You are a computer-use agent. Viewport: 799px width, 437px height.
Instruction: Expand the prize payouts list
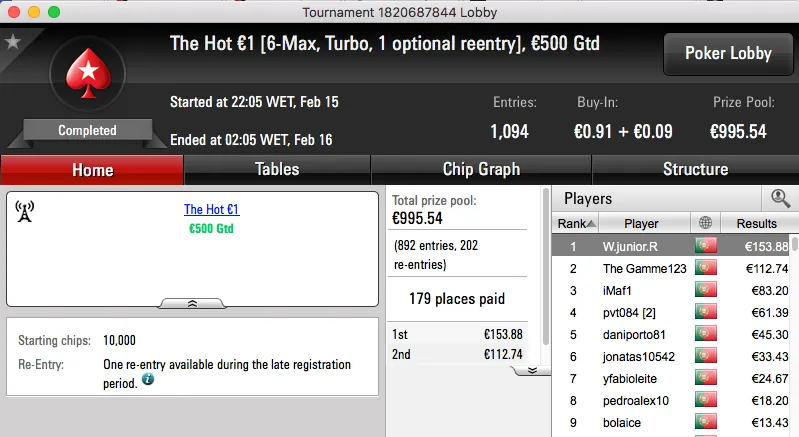pyautogui.click(x=532, y=369)
